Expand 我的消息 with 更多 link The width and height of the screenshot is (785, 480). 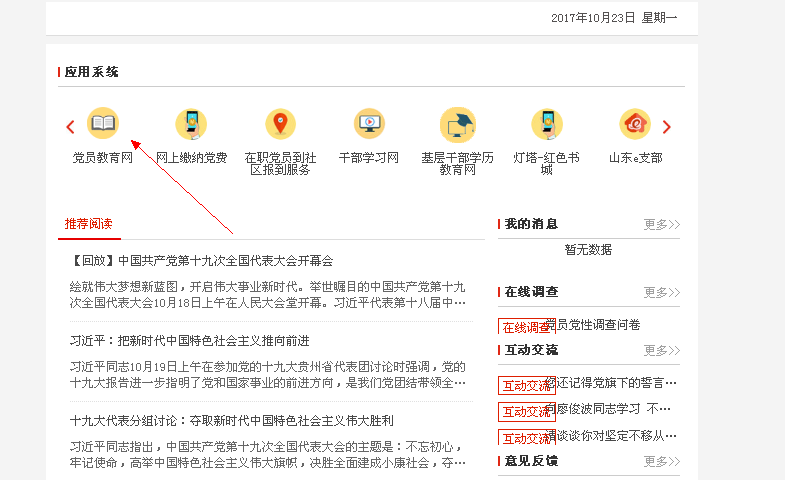pos(661,225)
